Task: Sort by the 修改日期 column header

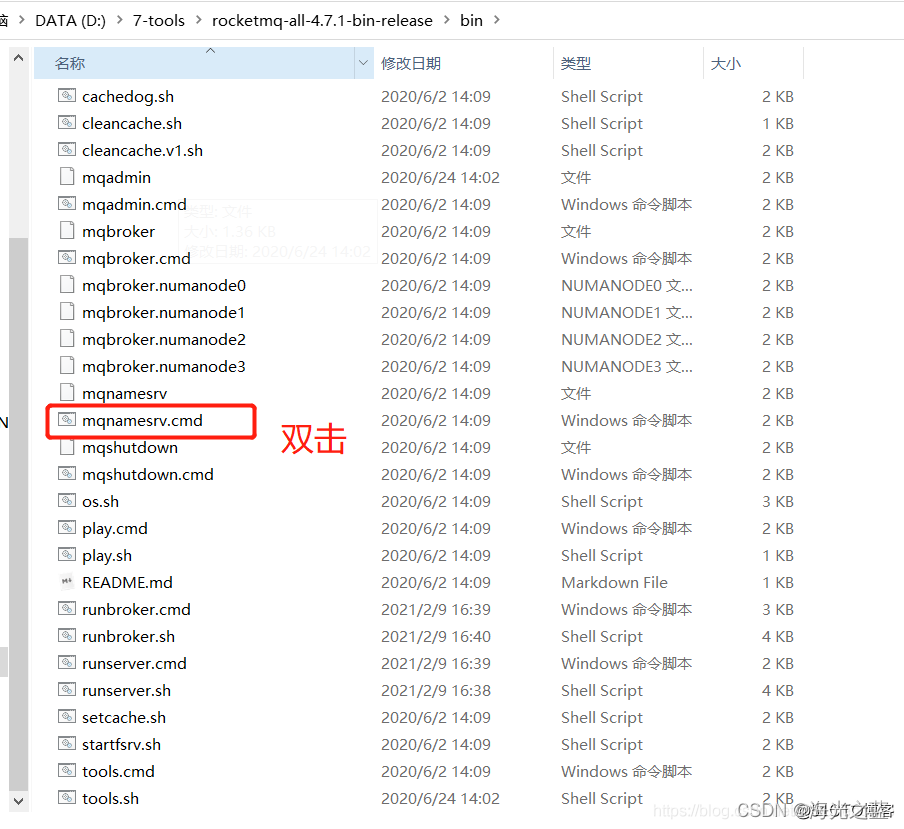Action: (410, 63)
